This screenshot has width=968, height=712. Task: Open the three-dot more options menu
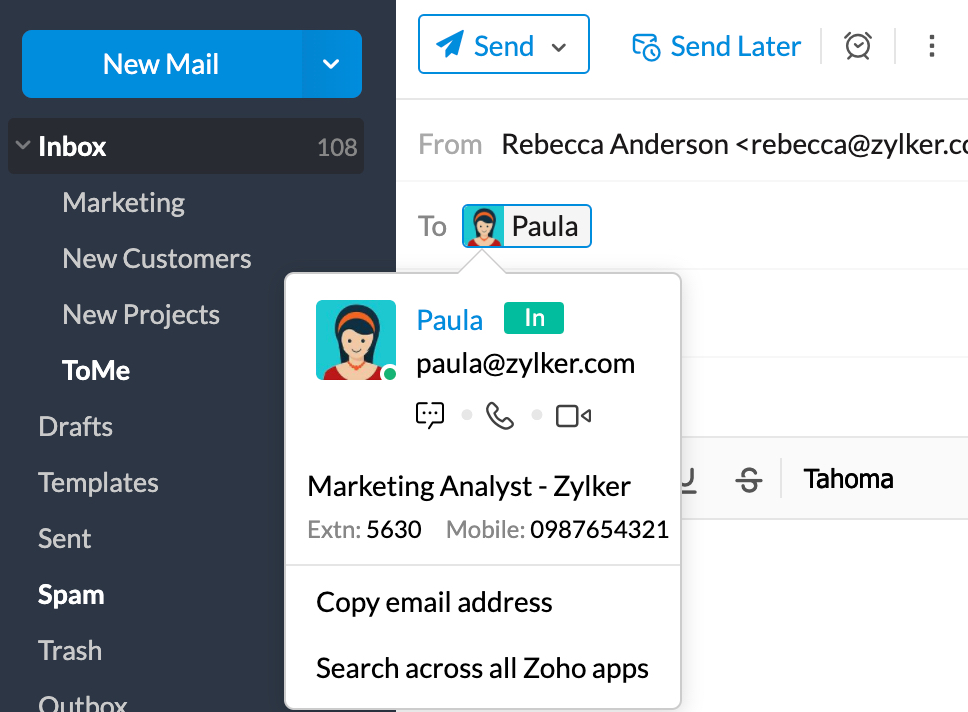[932, 46]
